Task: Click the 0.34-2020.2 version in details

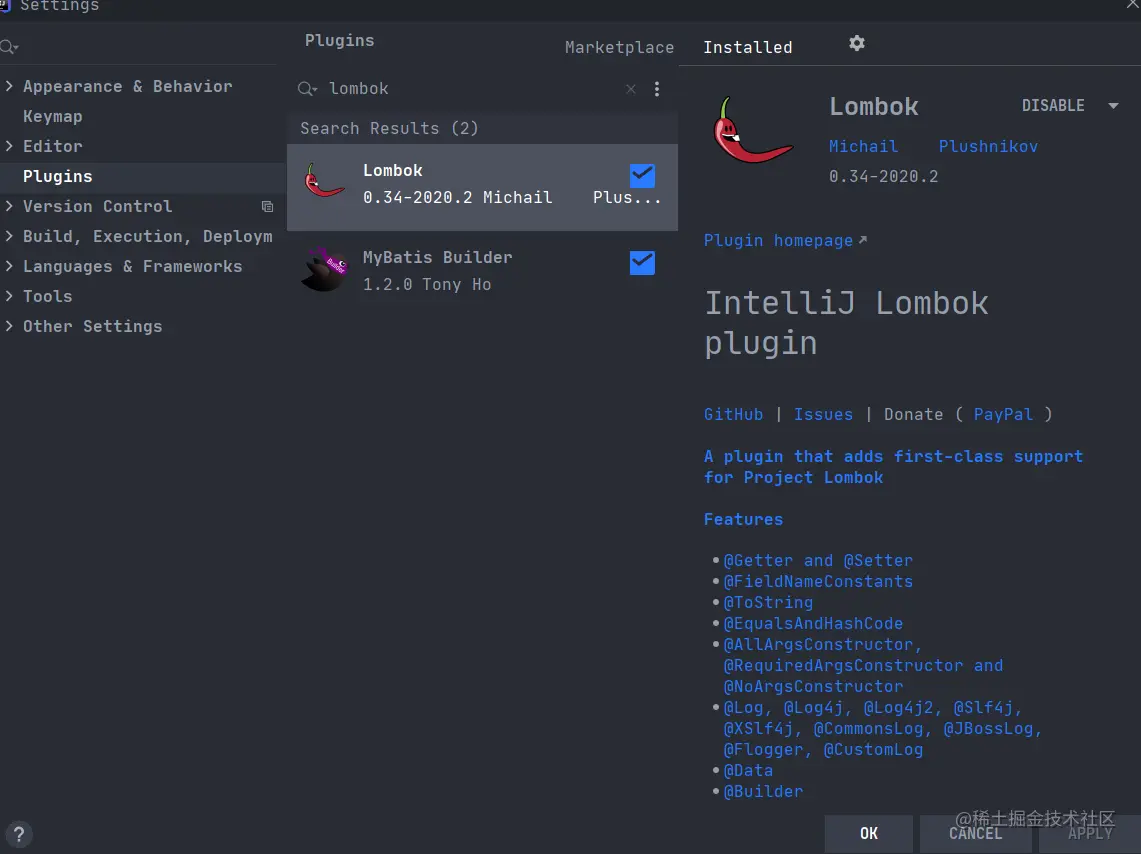Action: [x=883, y=177]
